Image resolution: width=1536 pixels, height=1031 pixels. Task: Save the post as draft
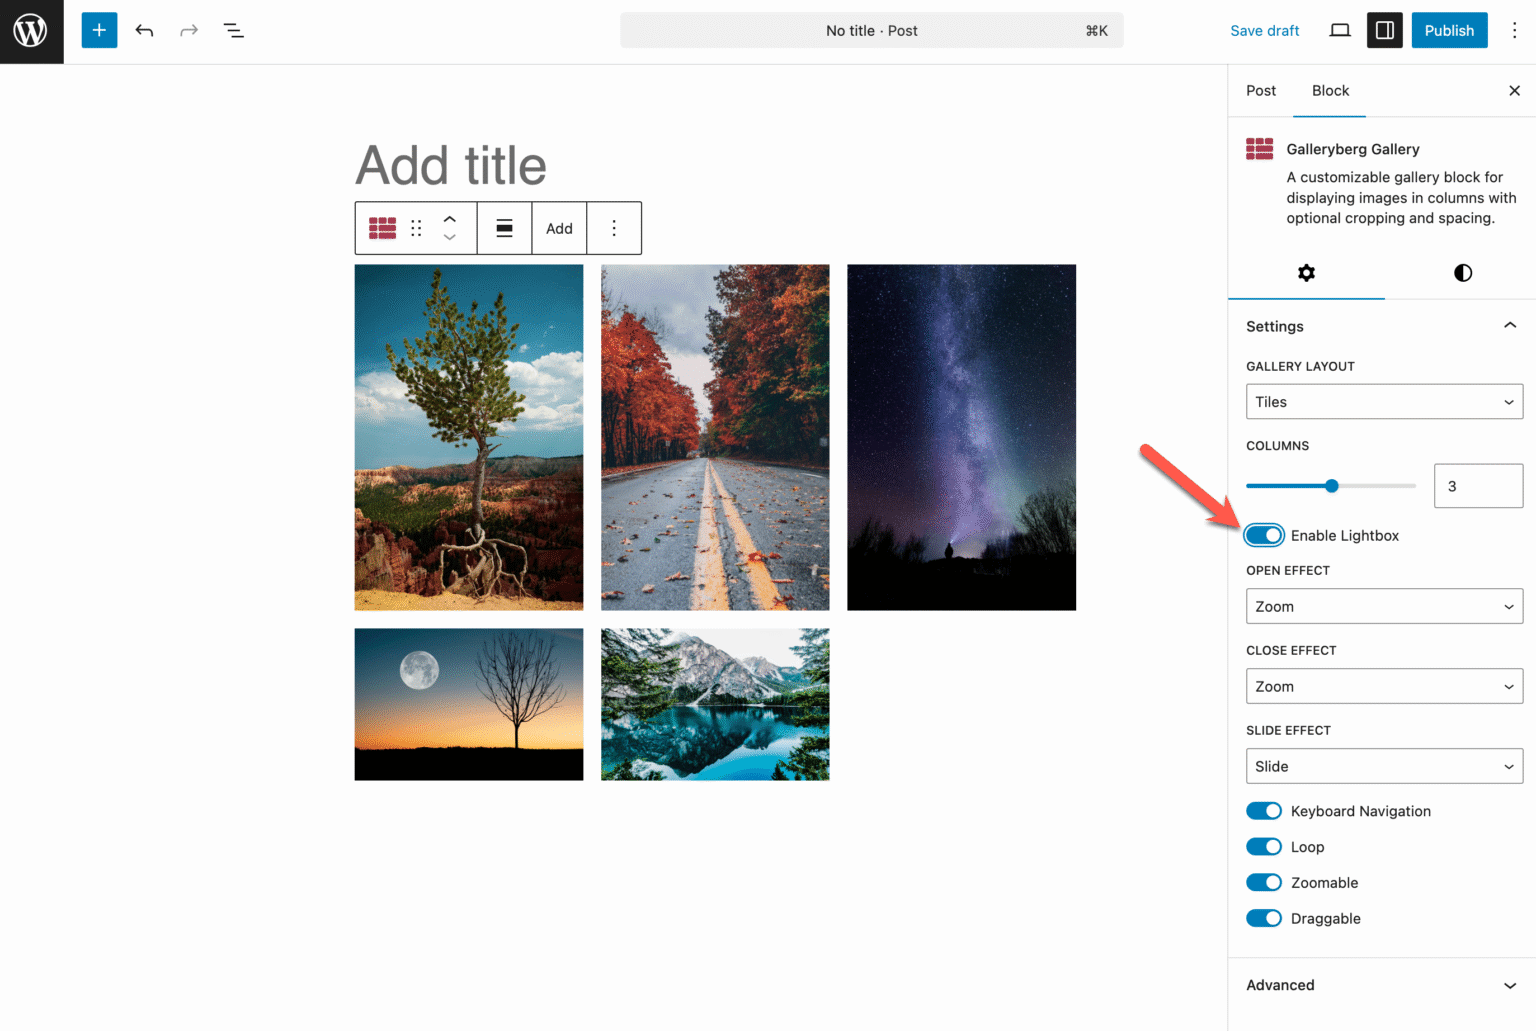tap(1264, 30)
